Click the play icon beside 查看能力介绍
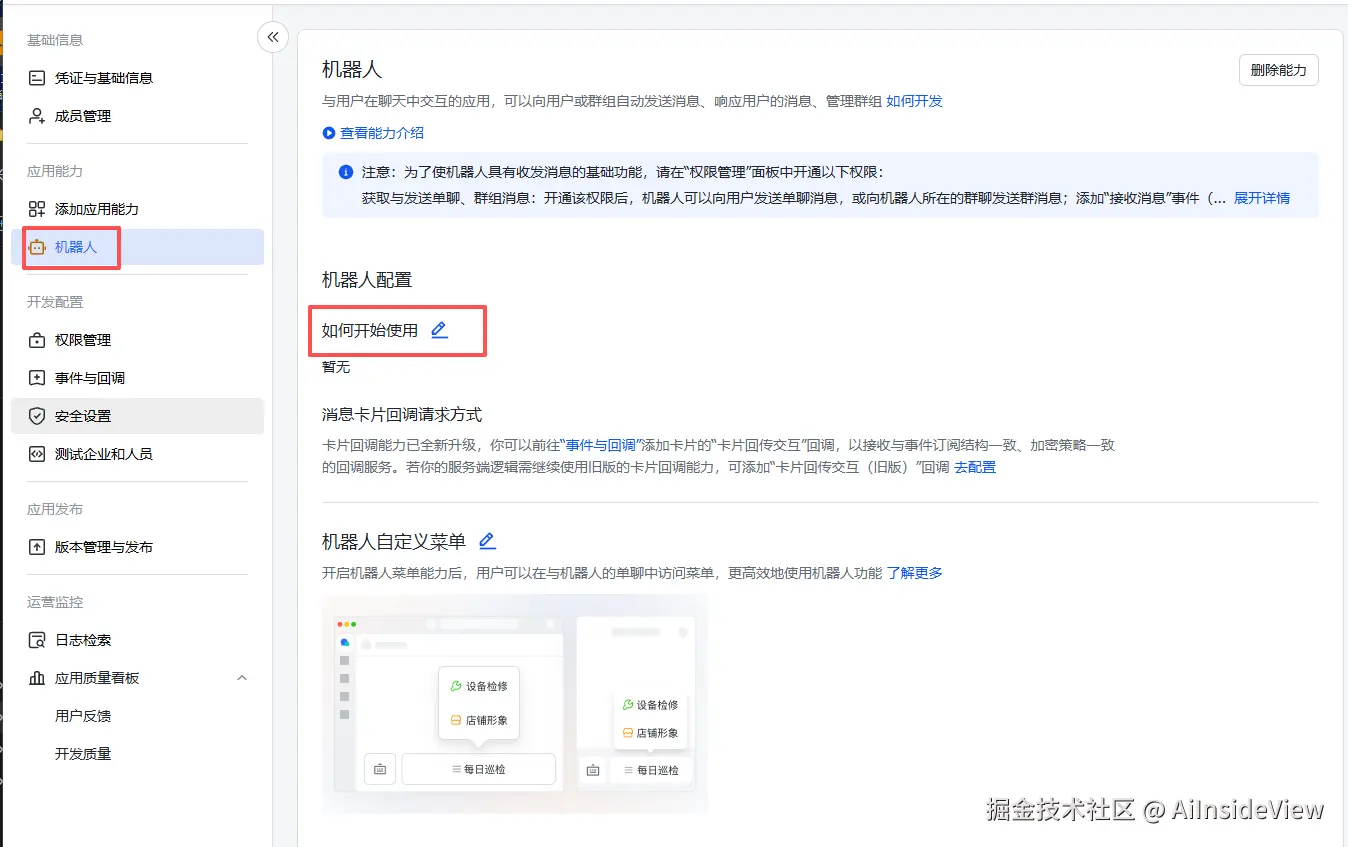 coord(329,133)
